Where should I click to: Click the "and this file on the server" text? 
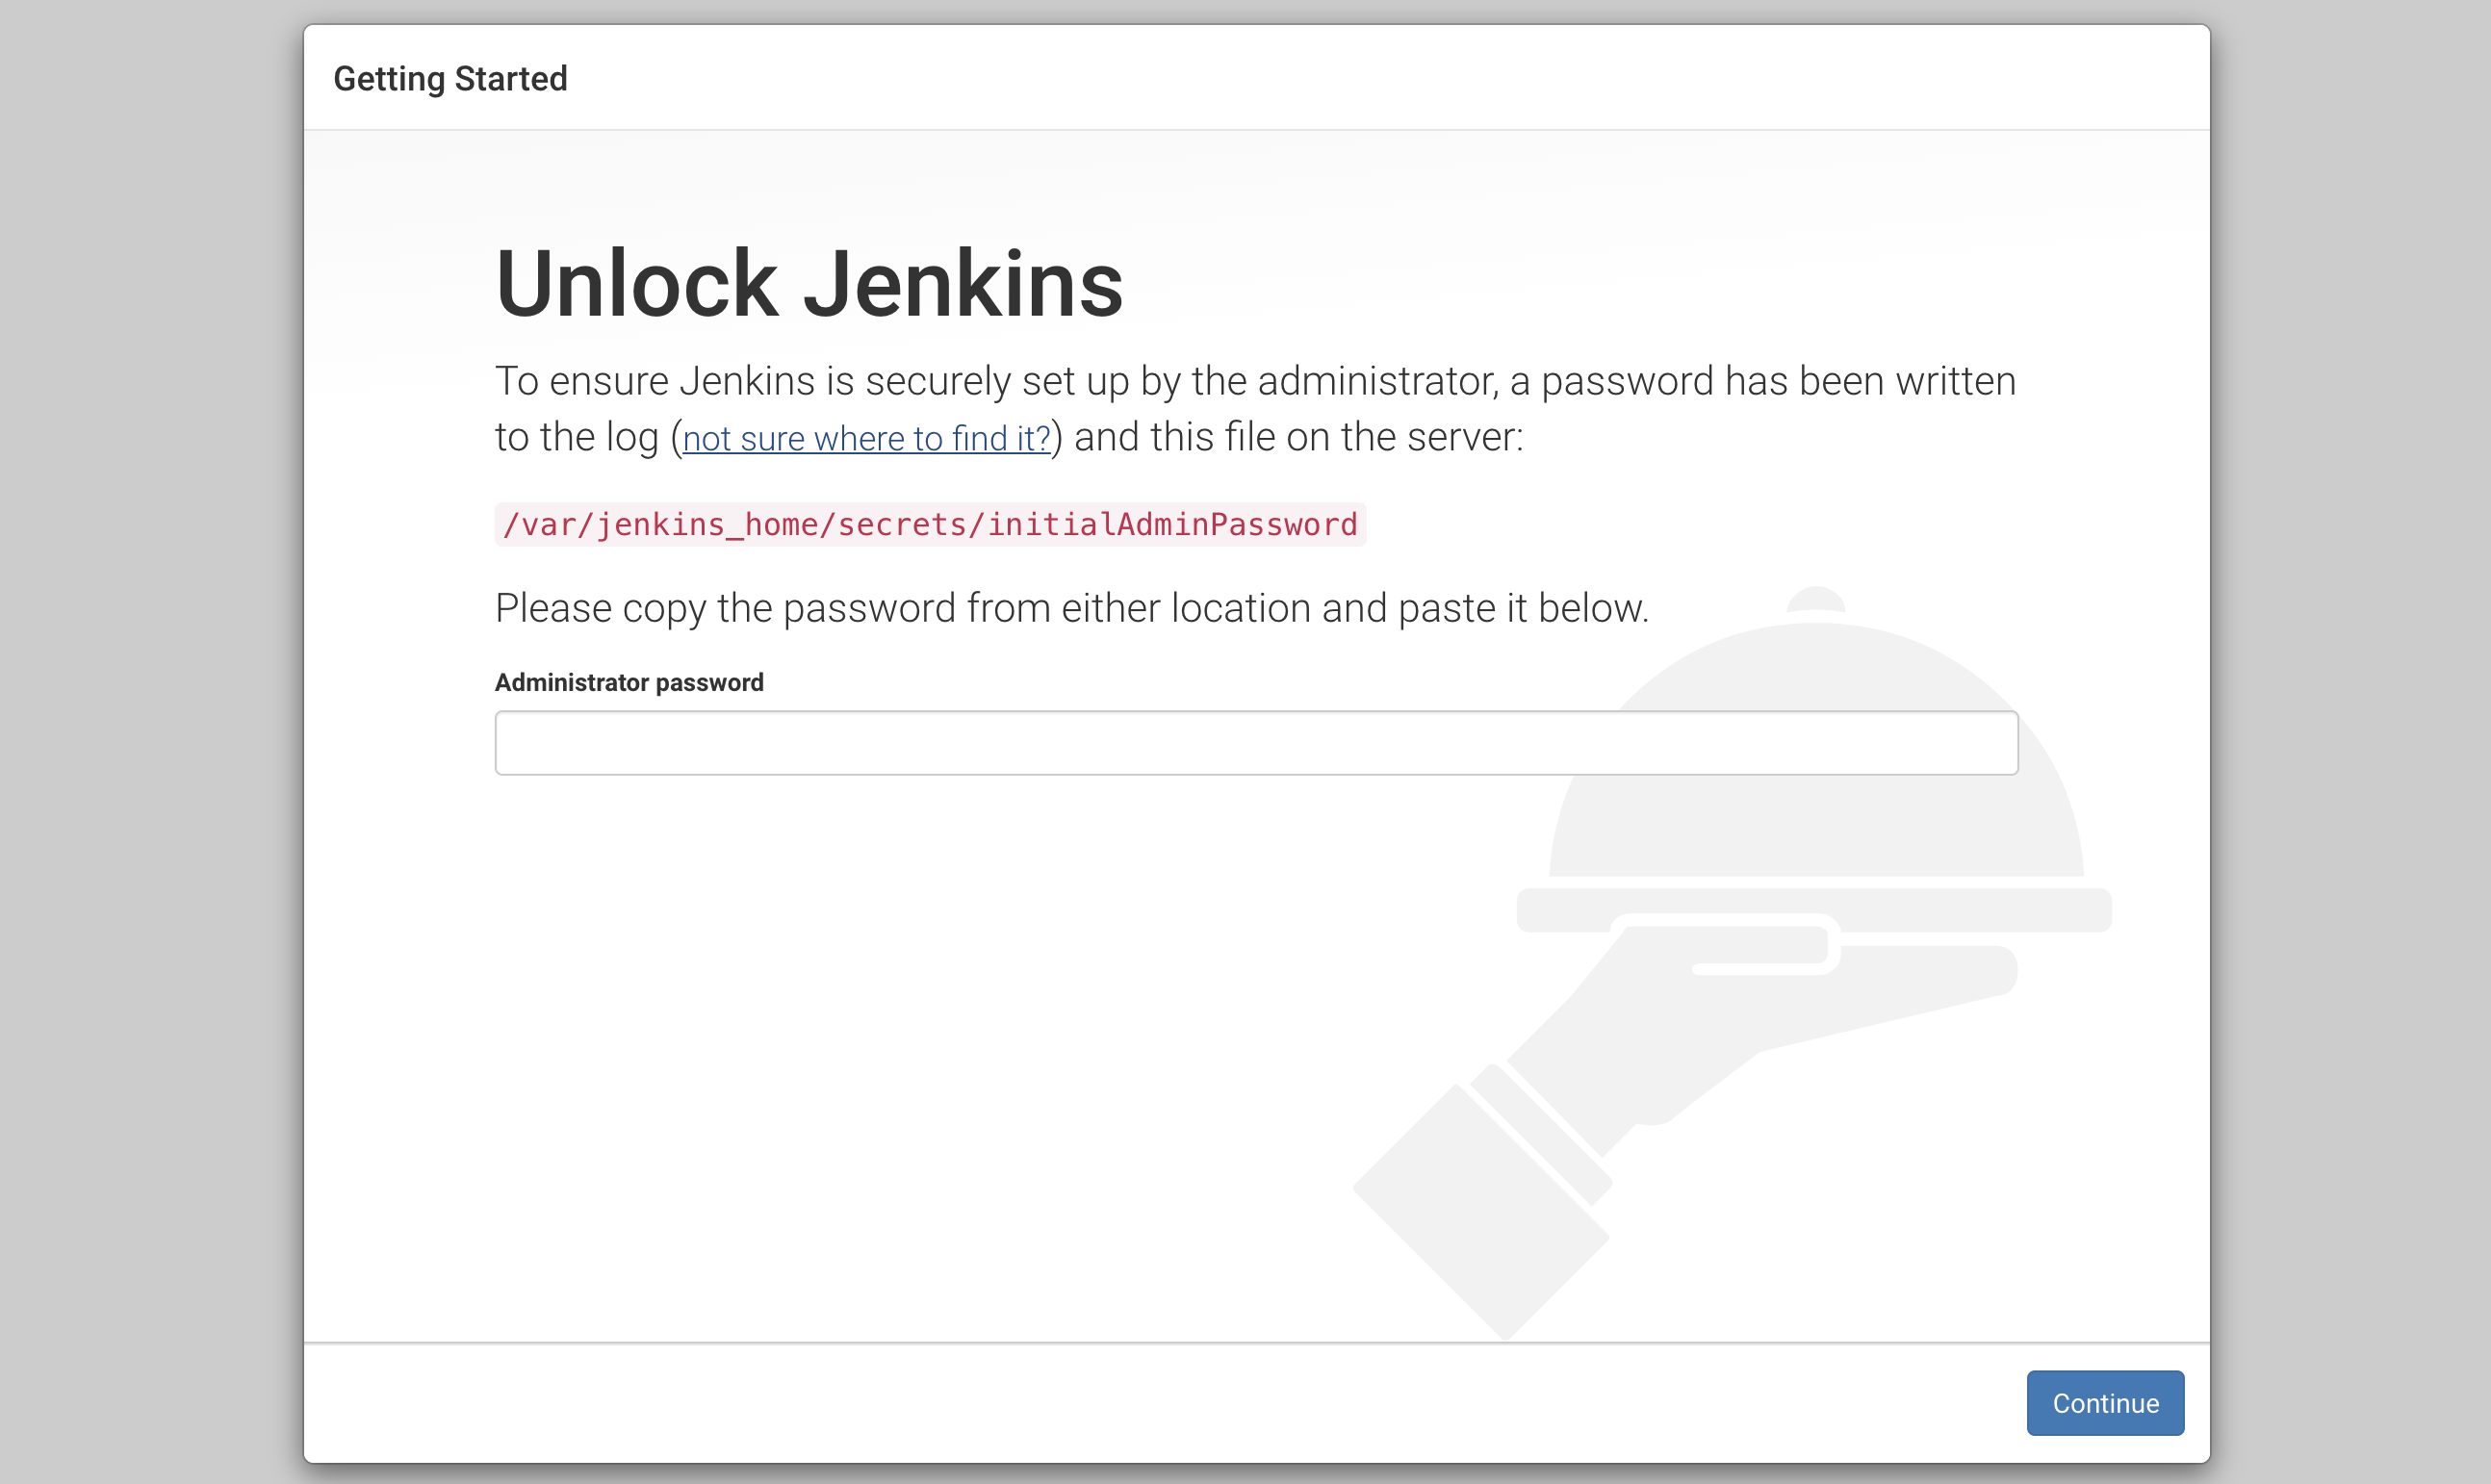pos(1298,438)
